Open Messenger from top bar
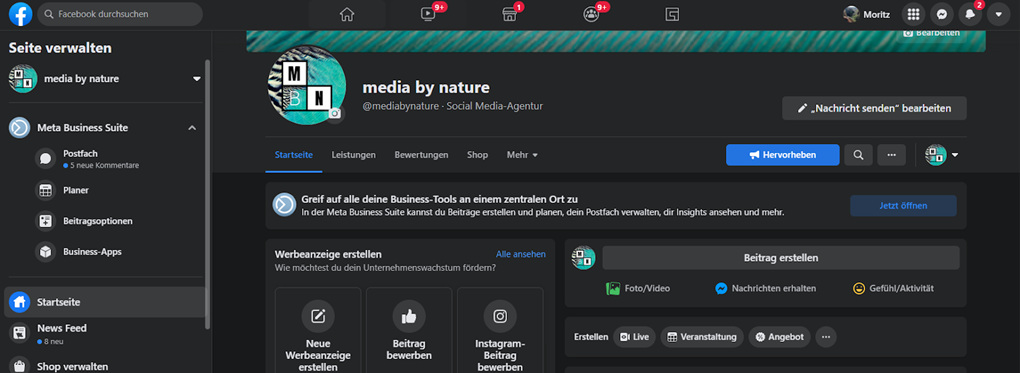 click(941, 14)
